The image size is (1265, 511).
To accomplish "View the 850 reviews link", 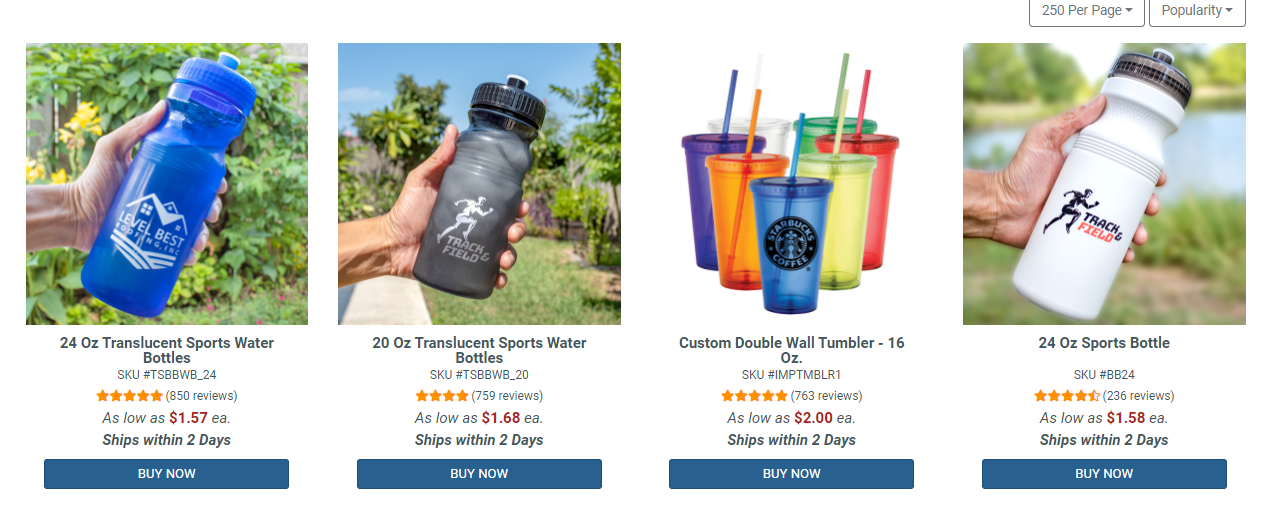I will coord(201,396).
